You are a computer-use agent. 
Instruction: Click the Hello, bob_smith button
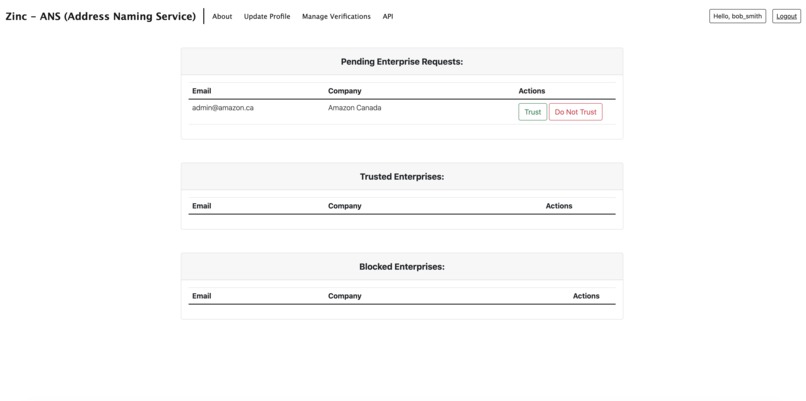[738, 16]
